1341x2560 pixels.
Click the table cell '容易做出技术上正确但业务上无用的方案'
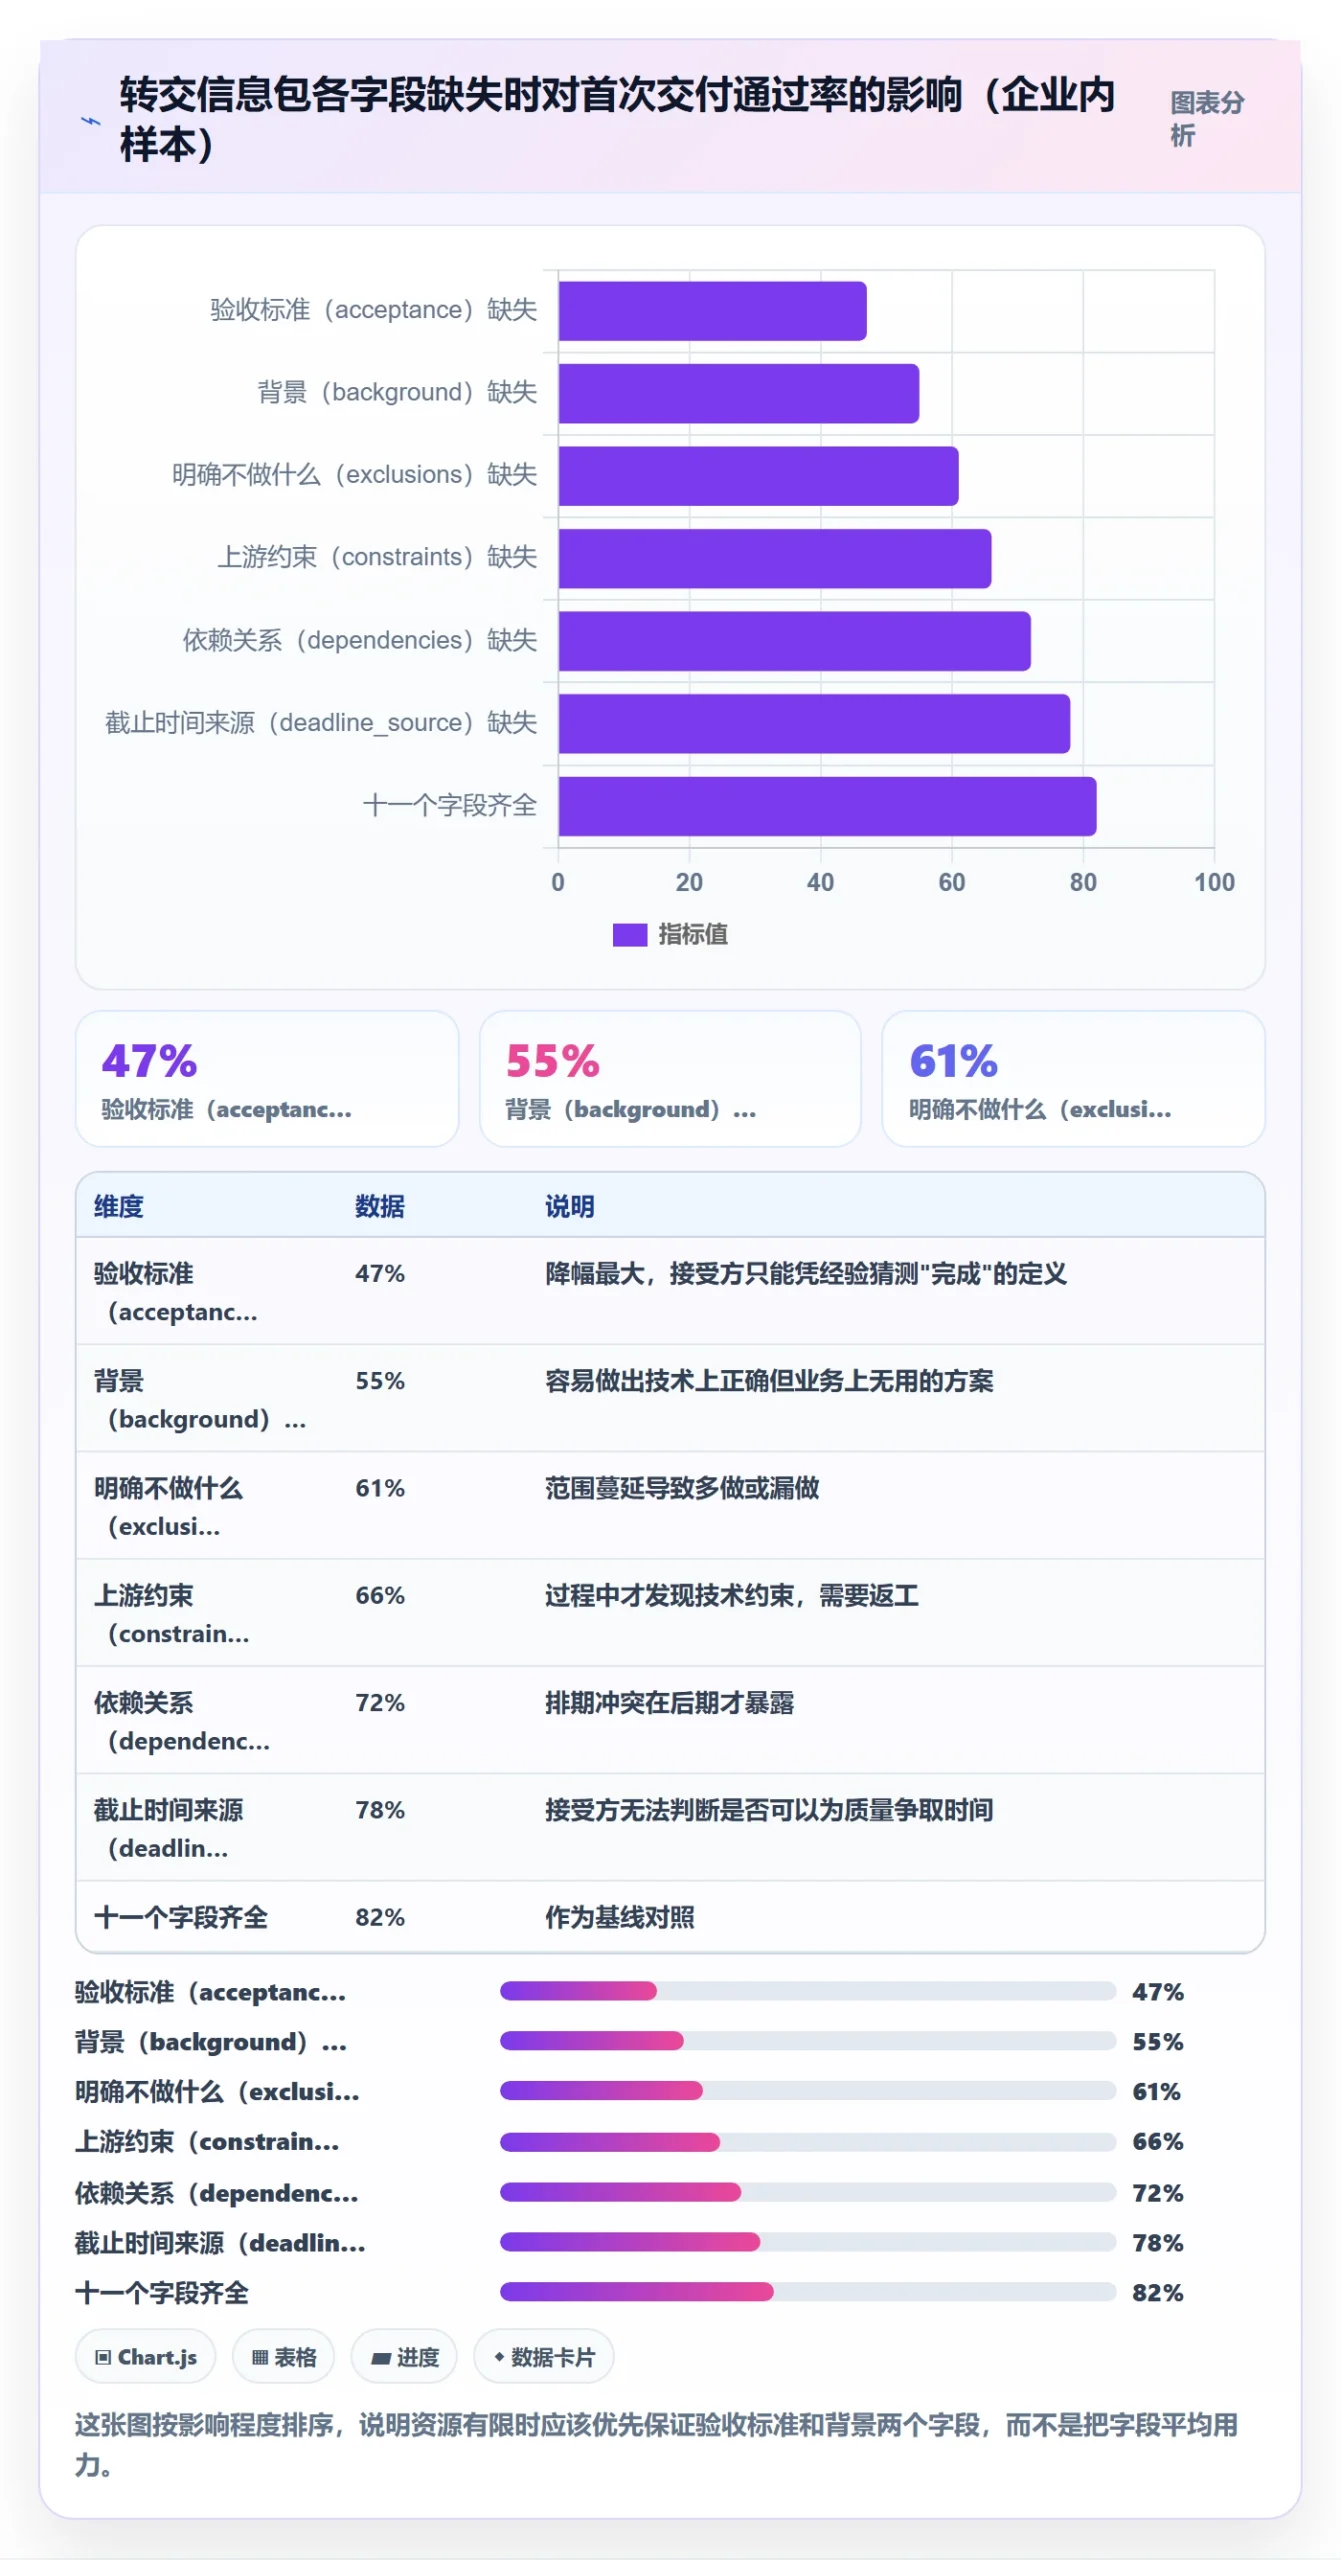[769, 1380]
